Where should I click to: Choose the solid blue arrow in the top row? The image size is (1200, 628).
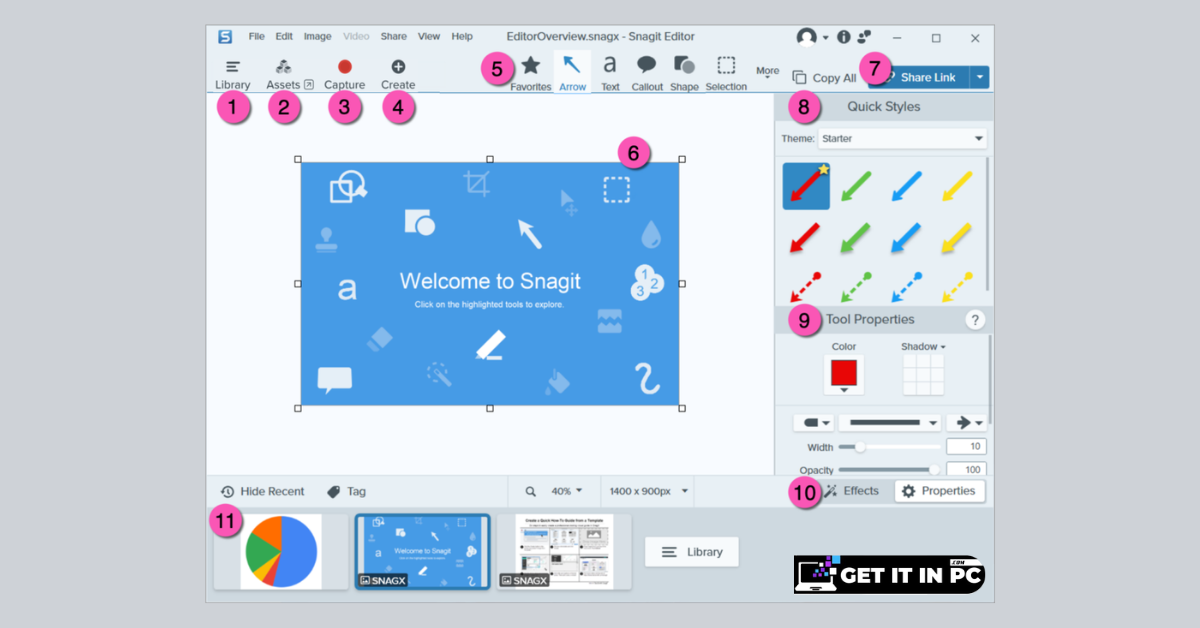[907, 185]
